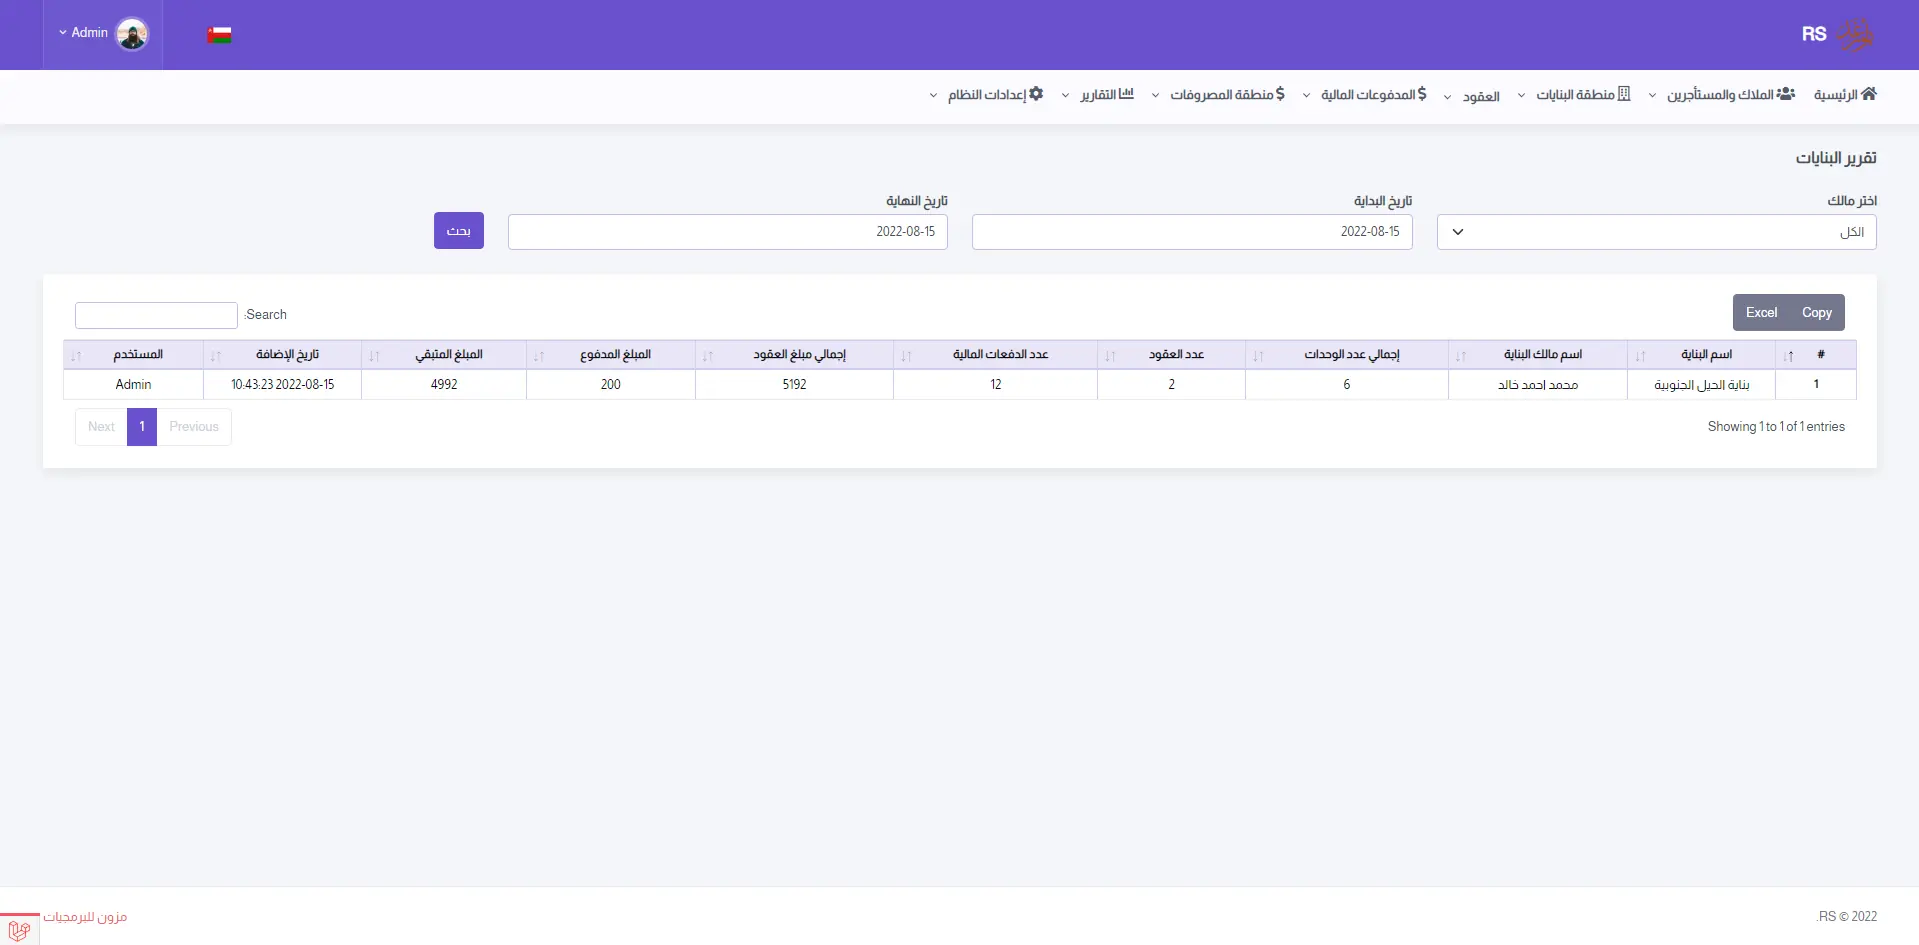Click the chart icon for التقارير
The height and width of the screenshot is (945, 1919).
click(1126, 94)
